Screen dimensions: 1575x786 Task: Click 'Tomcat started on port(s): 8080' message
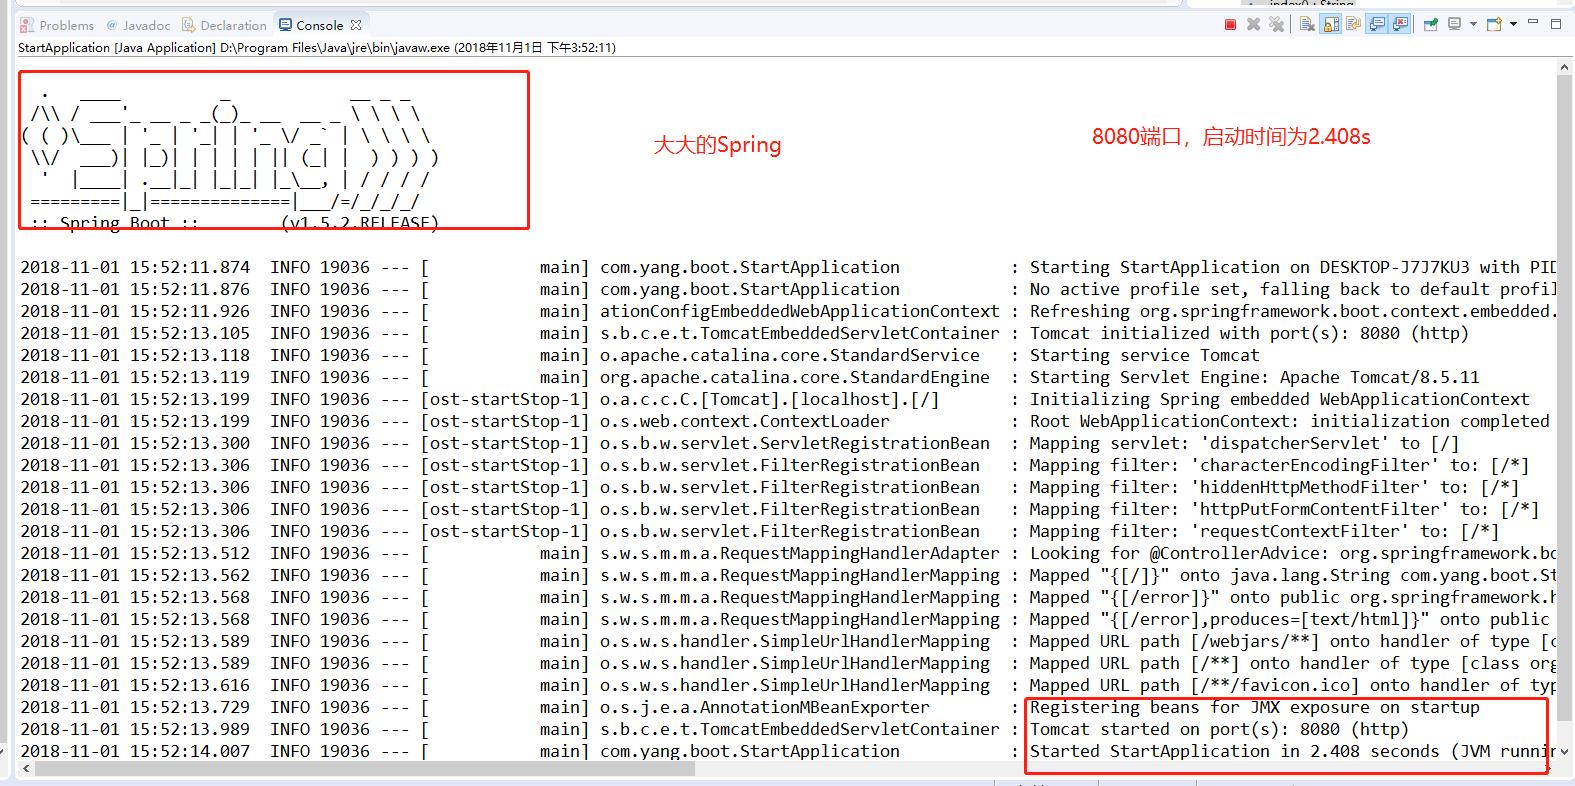click(1219, 729)
